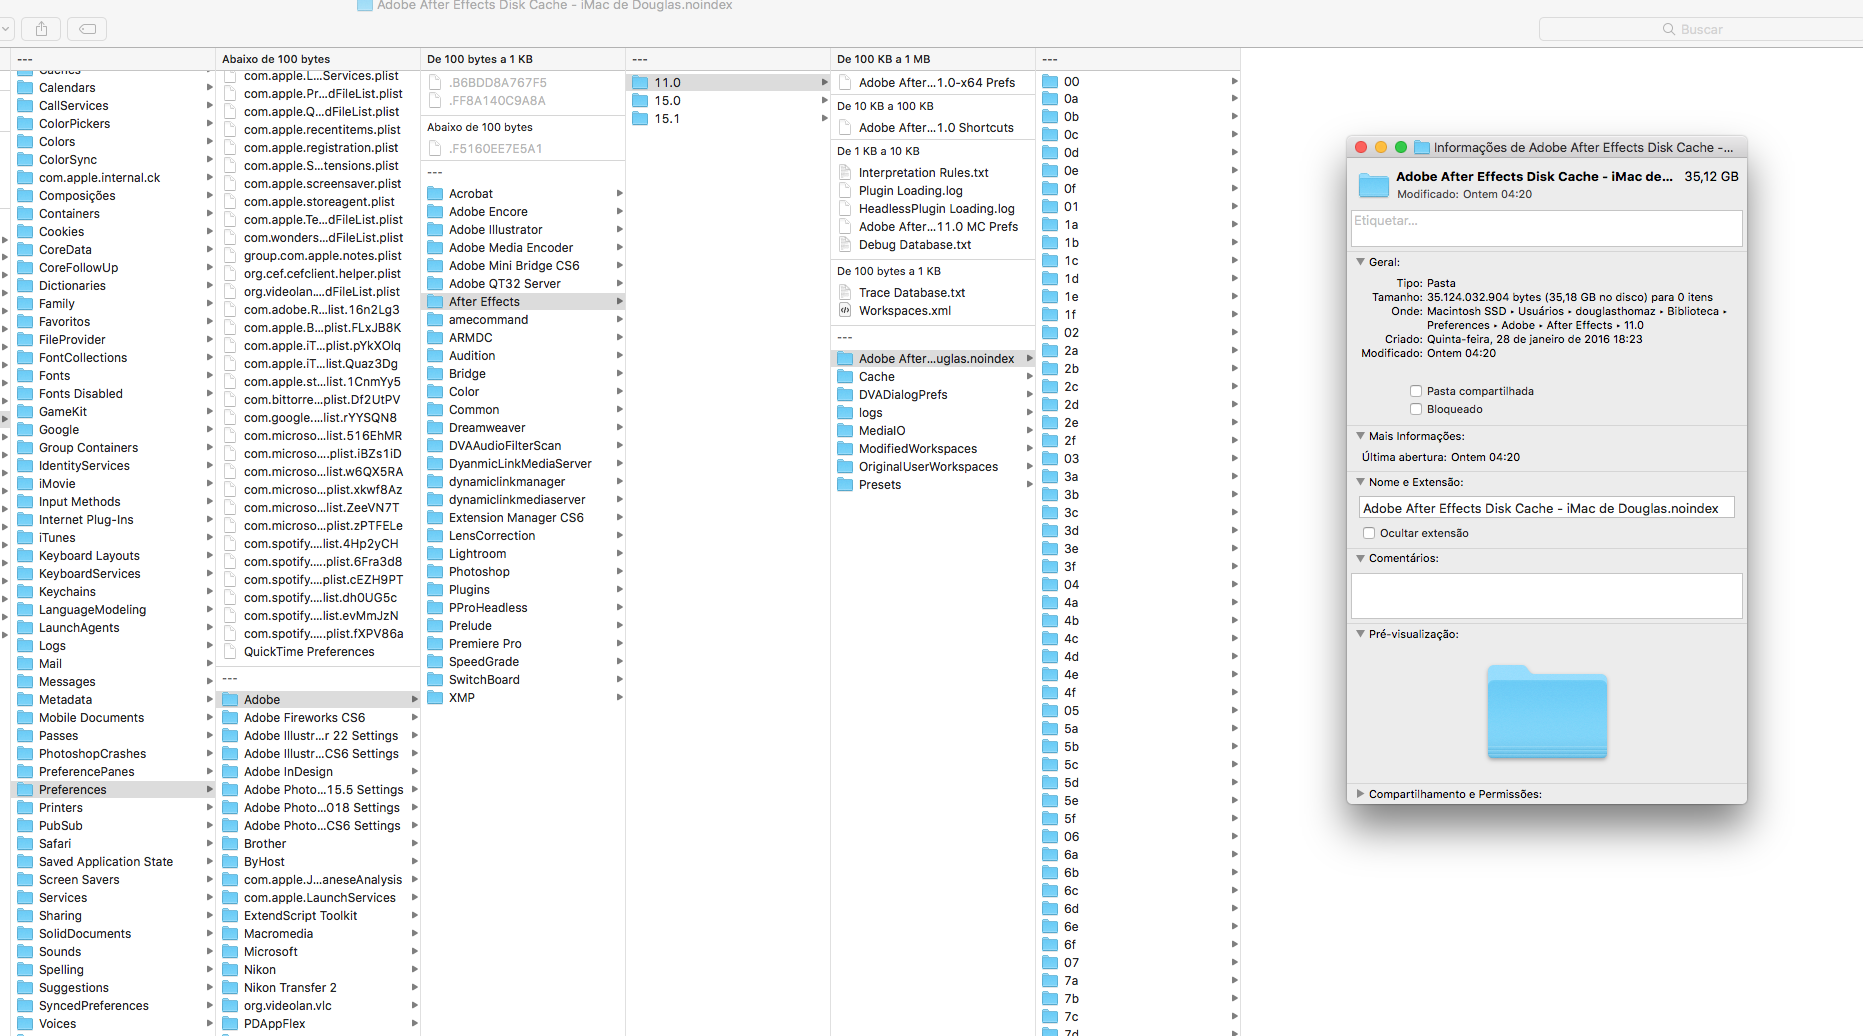Expand the logs folder arrow
The image size is (1863, 1036).
click(1030, 413)
